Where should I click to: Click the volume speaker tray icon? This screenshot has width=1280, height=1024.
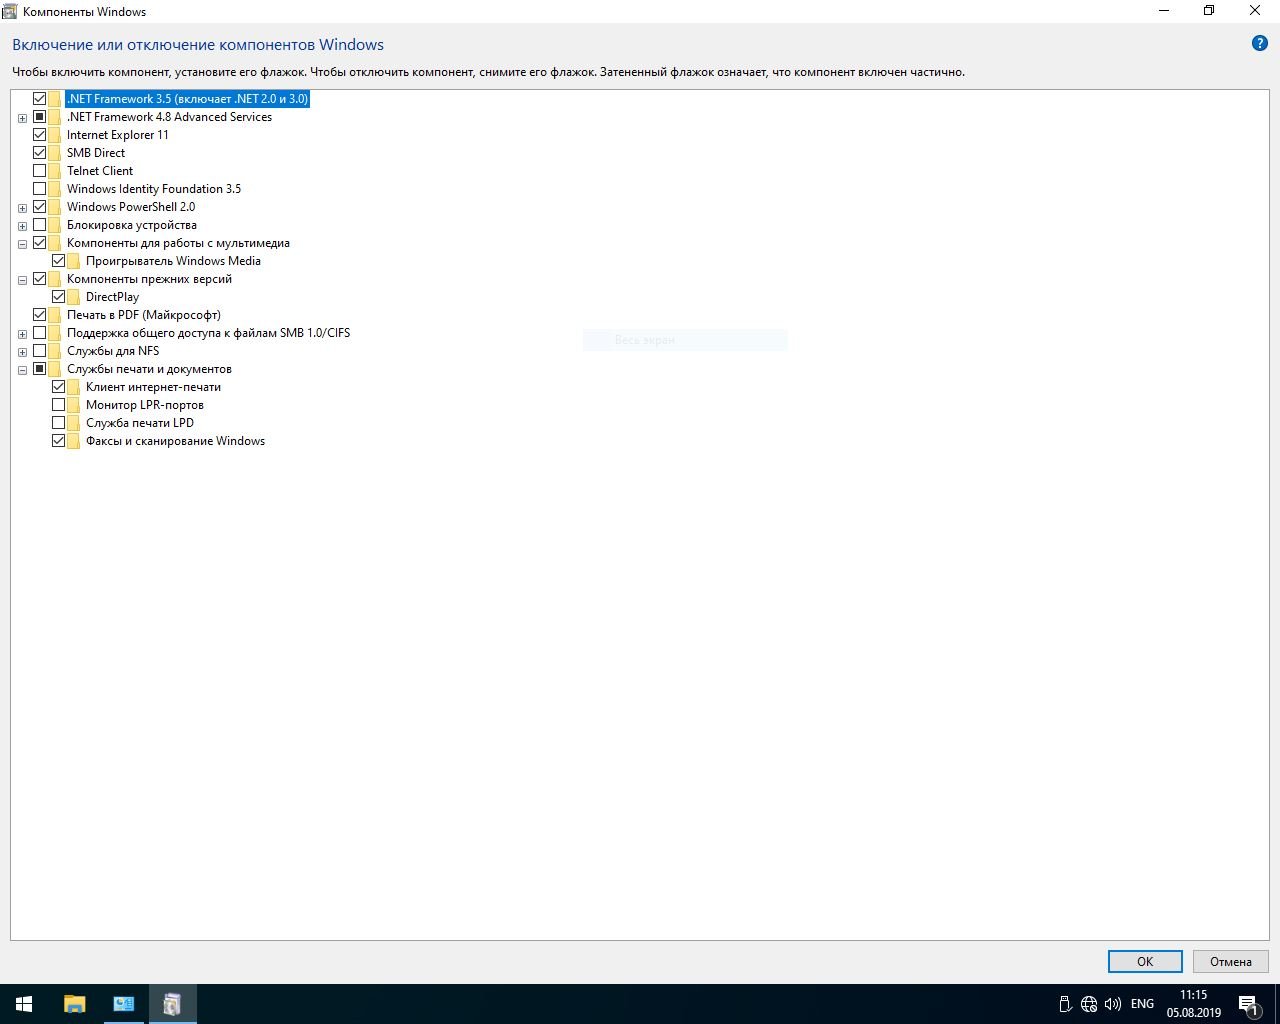click(x=1113, y=1004)
